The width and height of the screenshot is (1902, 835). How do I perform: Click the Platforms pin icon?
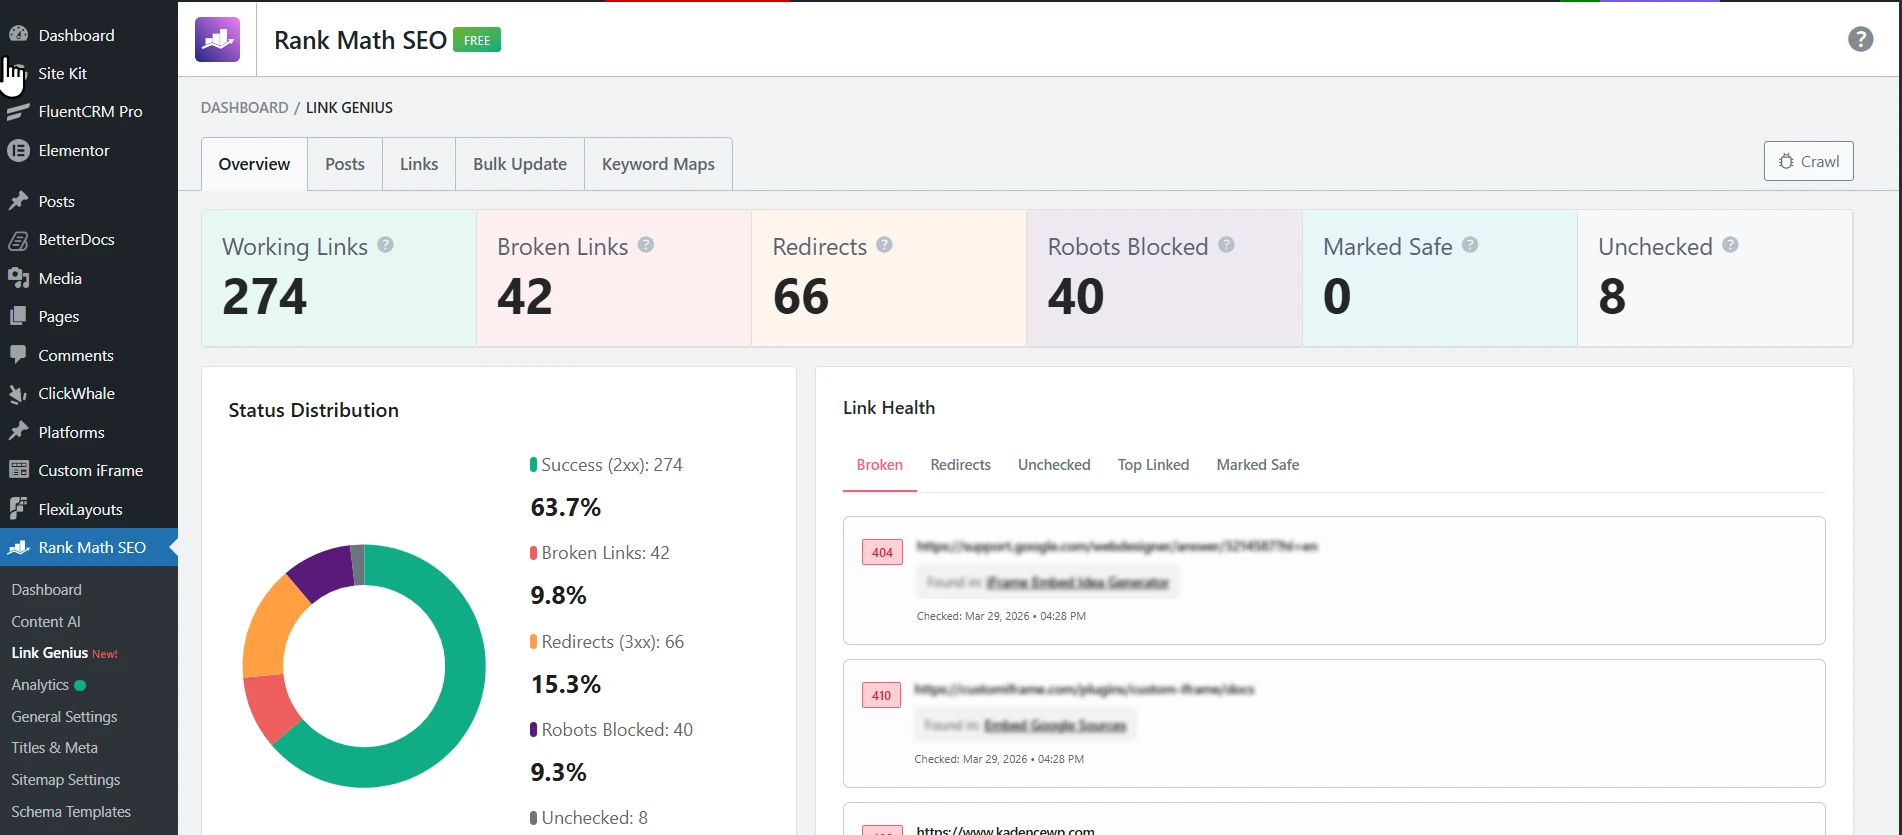point(18,432)
